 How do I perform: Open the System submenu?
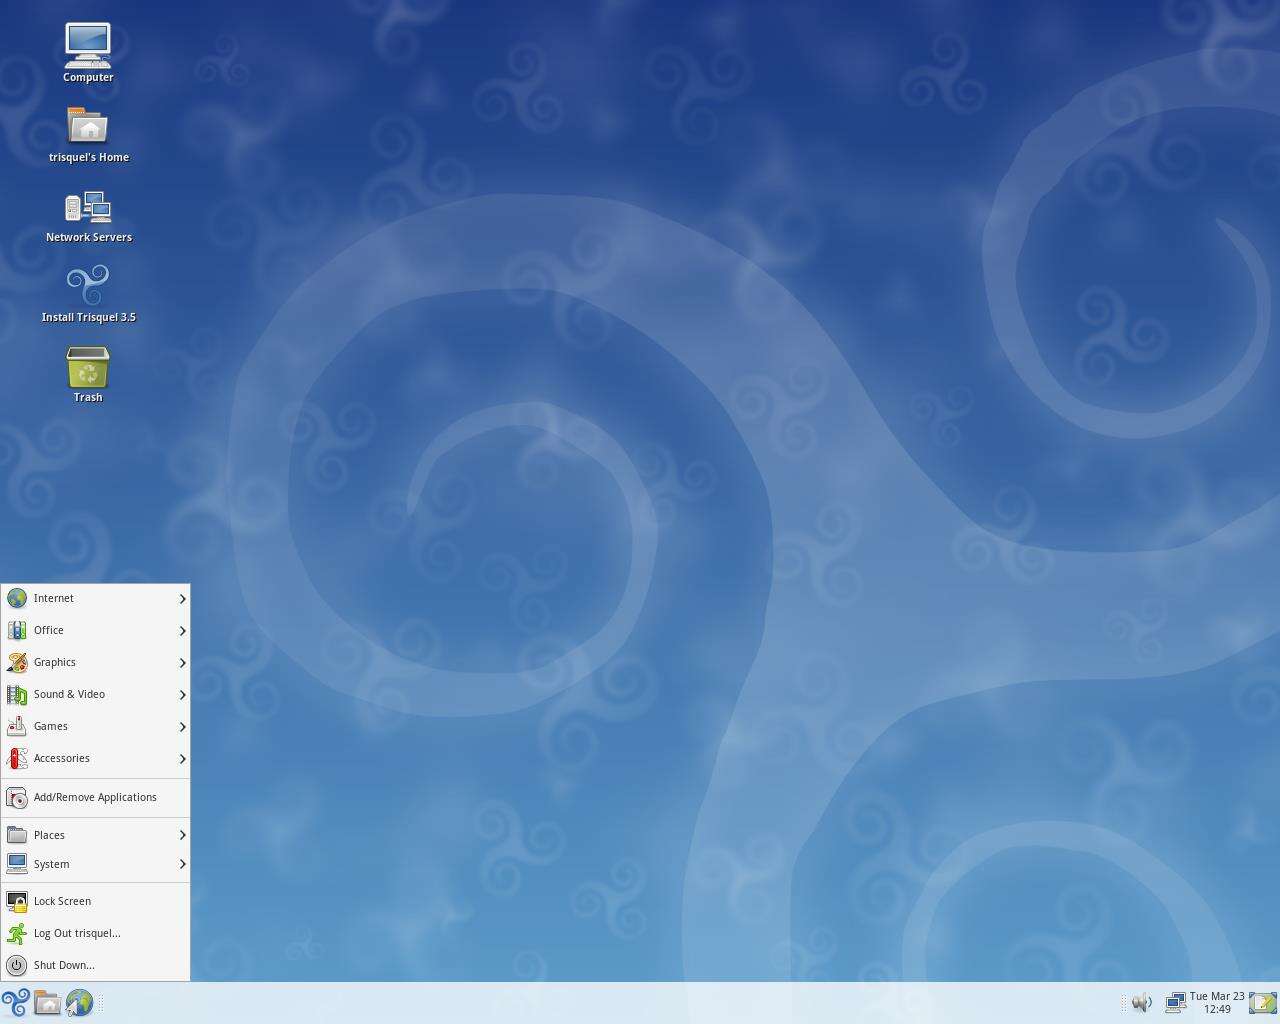(95, 864)
